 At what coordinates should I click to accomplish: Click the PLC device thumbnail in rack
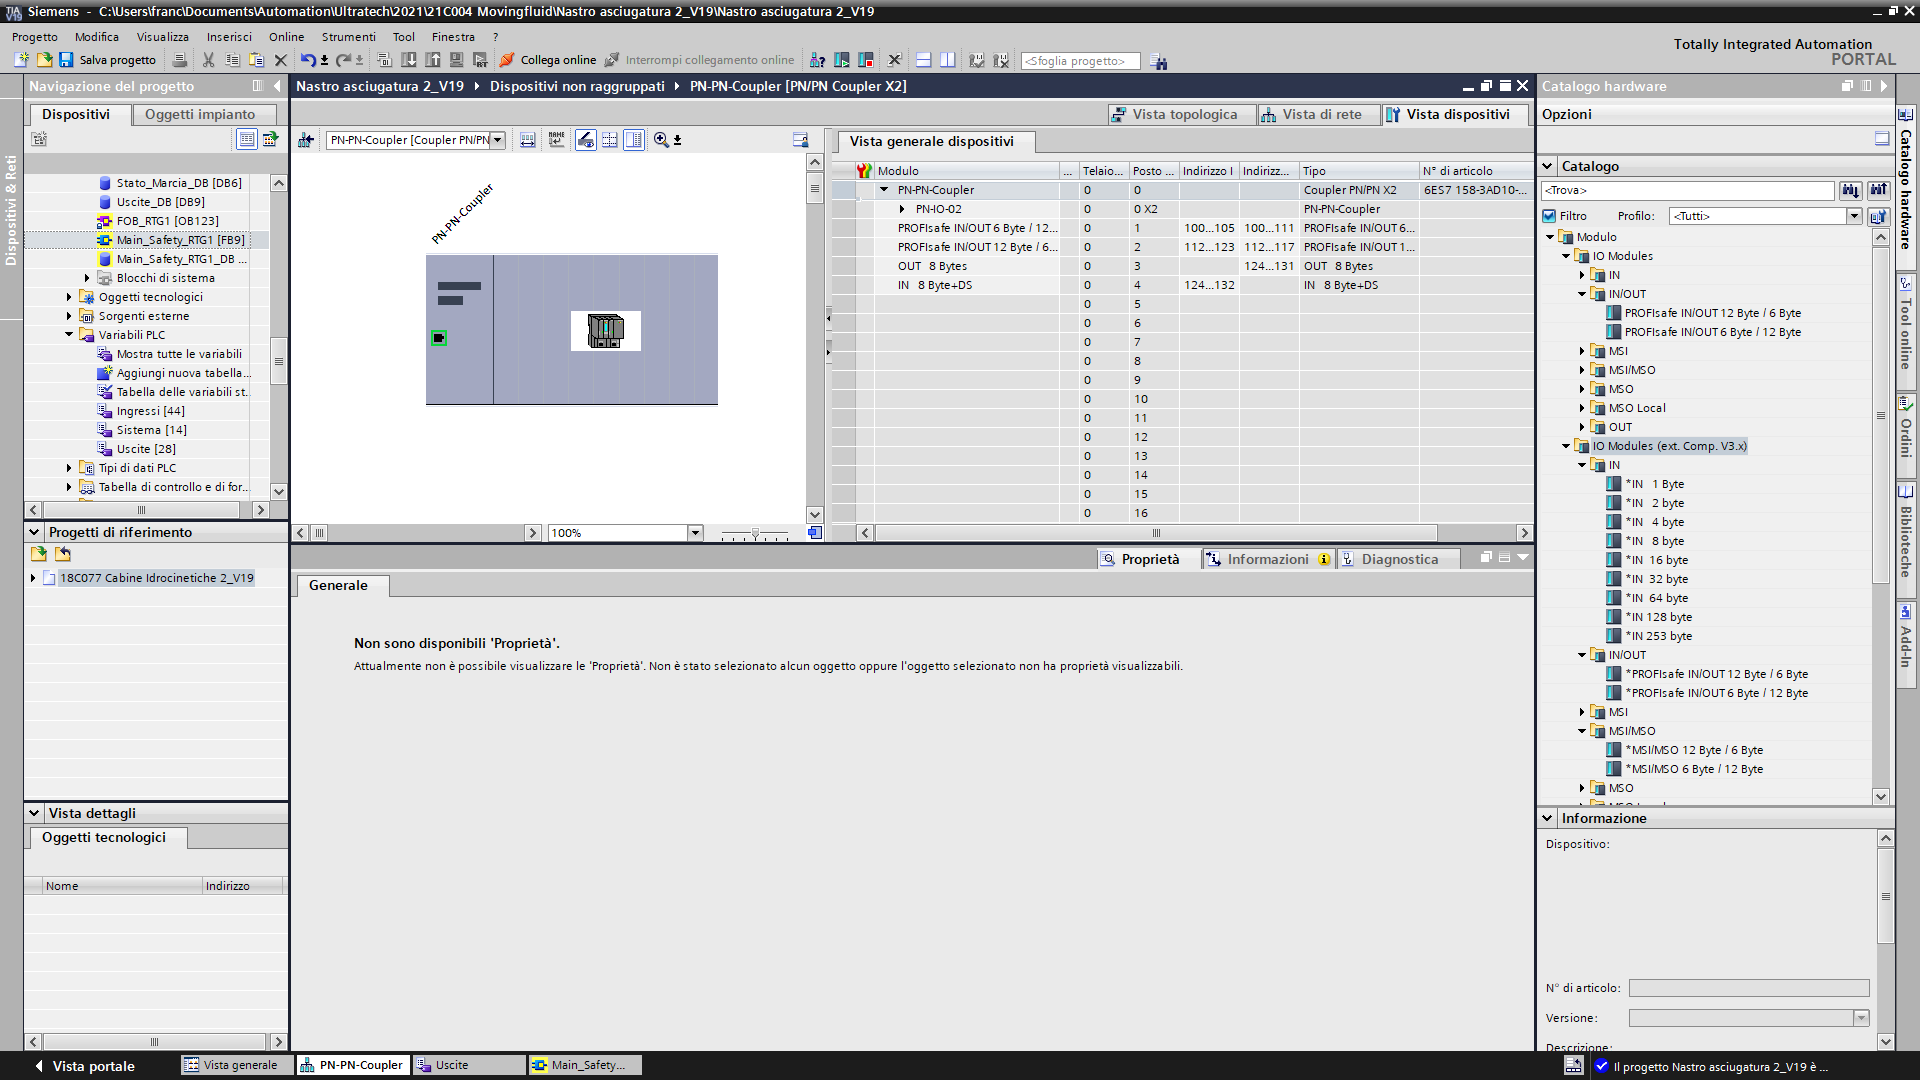(605, 330)
